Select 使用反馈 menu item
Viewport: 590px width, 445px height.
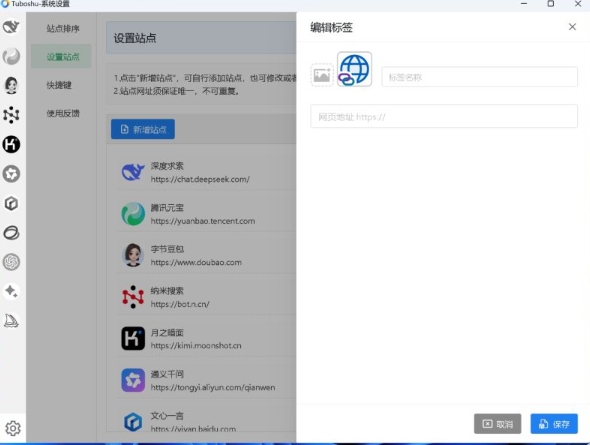tap(63, 113)
